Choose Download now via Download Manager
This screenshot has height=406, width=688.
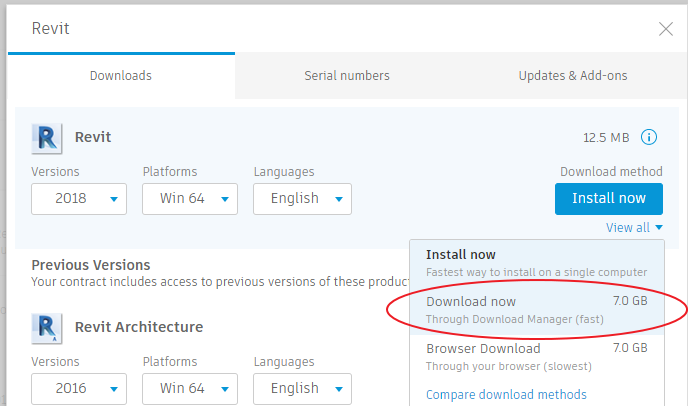[537, 310]
